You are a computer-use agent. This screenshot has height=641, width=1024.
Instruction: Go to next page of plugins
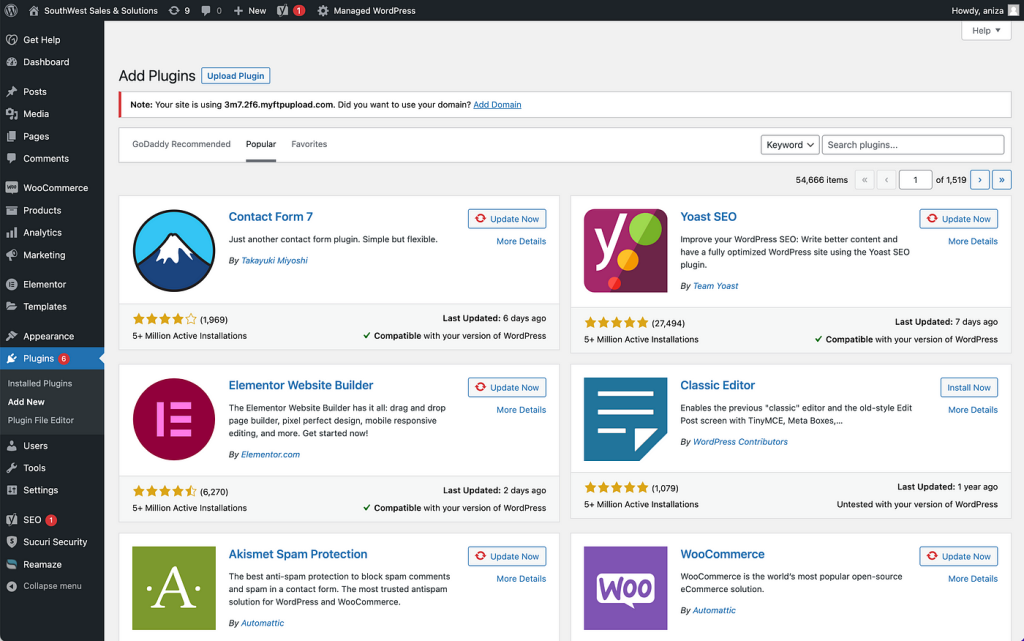980,180
